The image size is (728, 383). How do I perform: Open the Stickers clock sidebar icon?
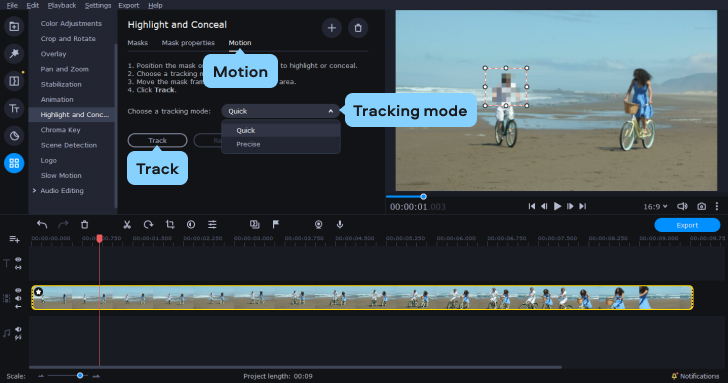14,136
